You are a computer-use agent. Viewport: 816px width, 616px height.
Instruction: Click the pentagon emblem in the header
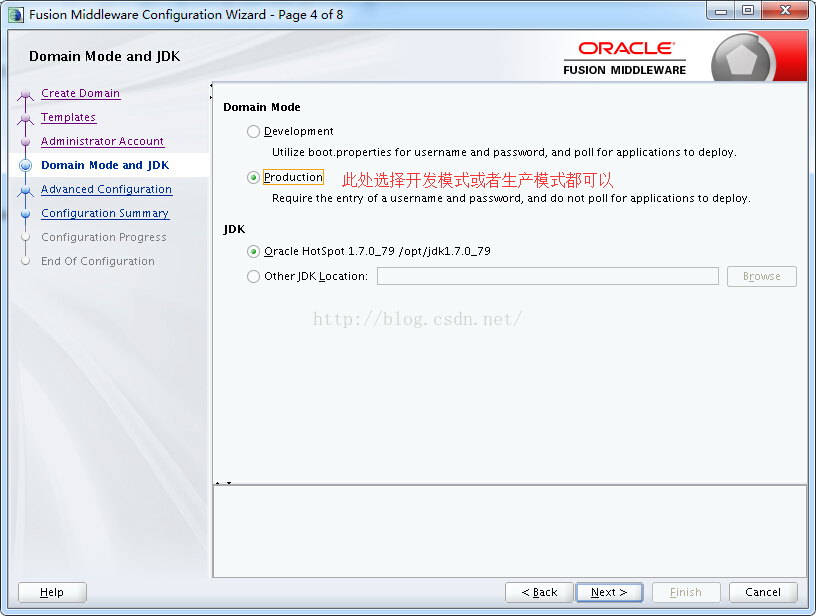point(741,60)
